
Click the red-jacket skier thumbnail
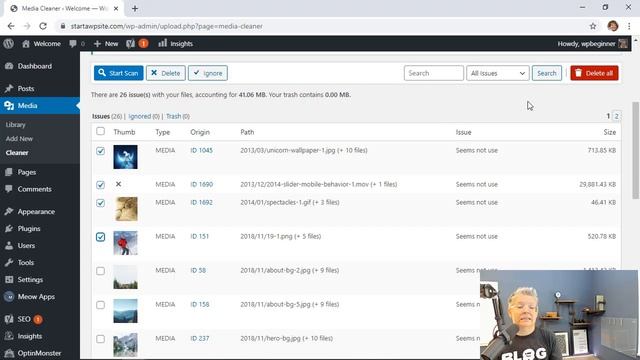pyautogui.click(x=125, y=243)
